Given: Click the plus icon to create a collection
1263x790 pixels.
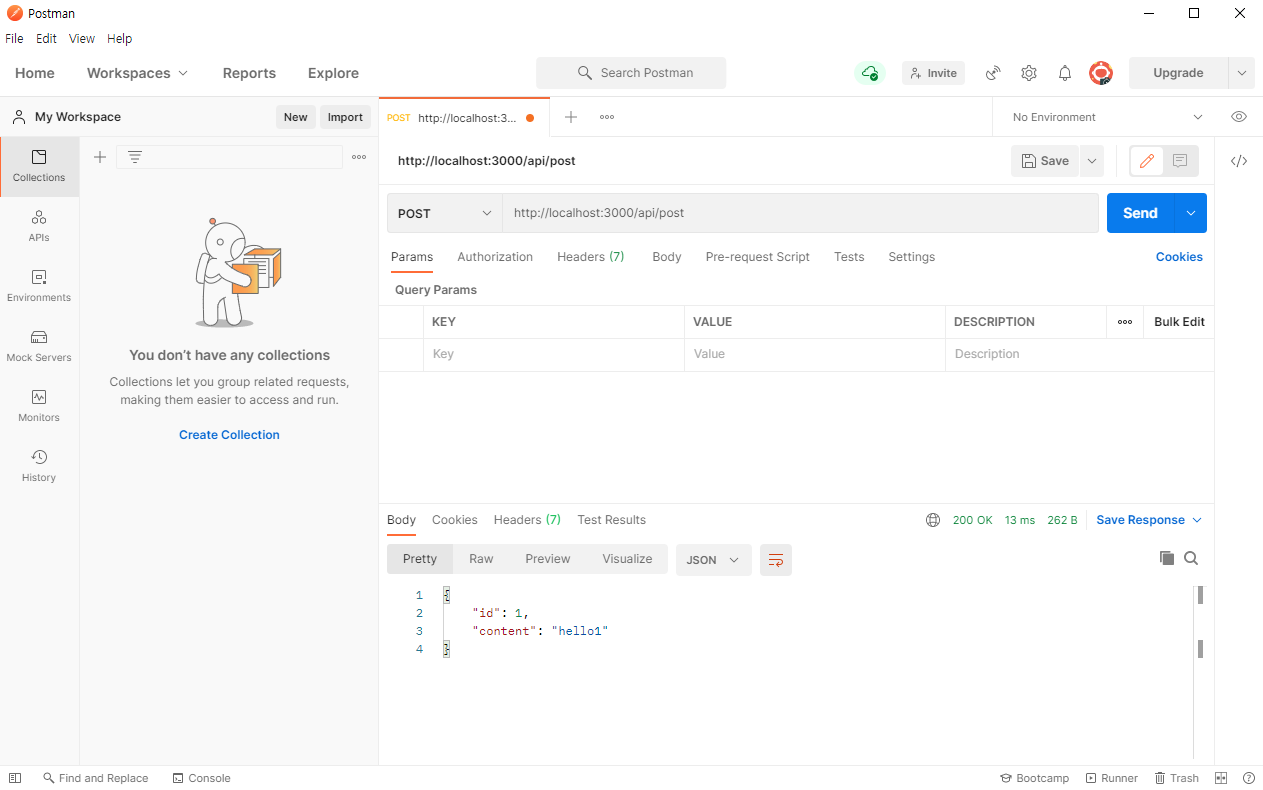Looking at the screenshot, I should coord(100,157).
